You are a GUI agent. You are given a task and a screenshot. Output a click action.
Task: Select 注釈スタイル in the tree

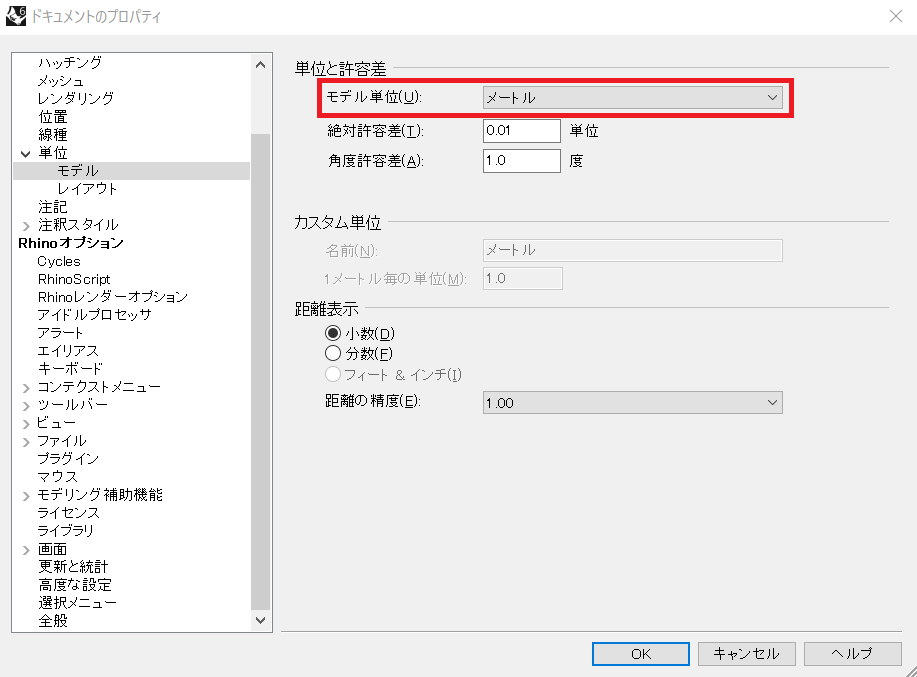pyautogui.click(x=78, y=224)
